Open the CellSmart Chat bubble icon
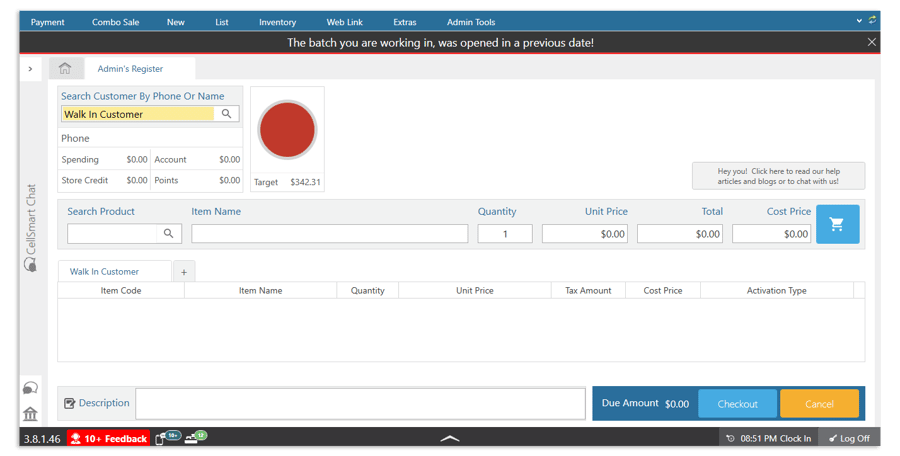Screen dimensions: 900x456 pos(30,388)
